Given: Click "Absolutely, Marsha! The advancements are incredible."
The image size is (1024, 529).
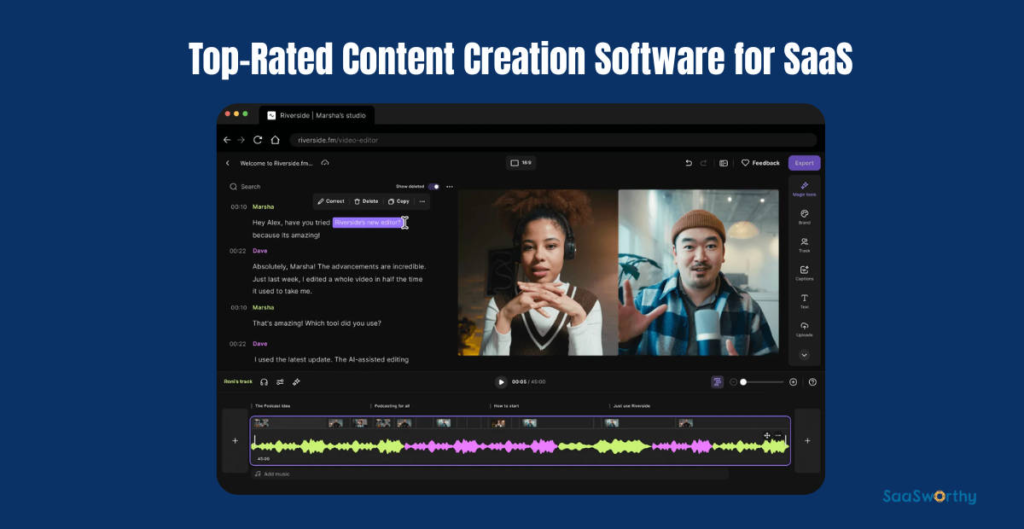Looking at the screenshot, I should pos(339,266).
